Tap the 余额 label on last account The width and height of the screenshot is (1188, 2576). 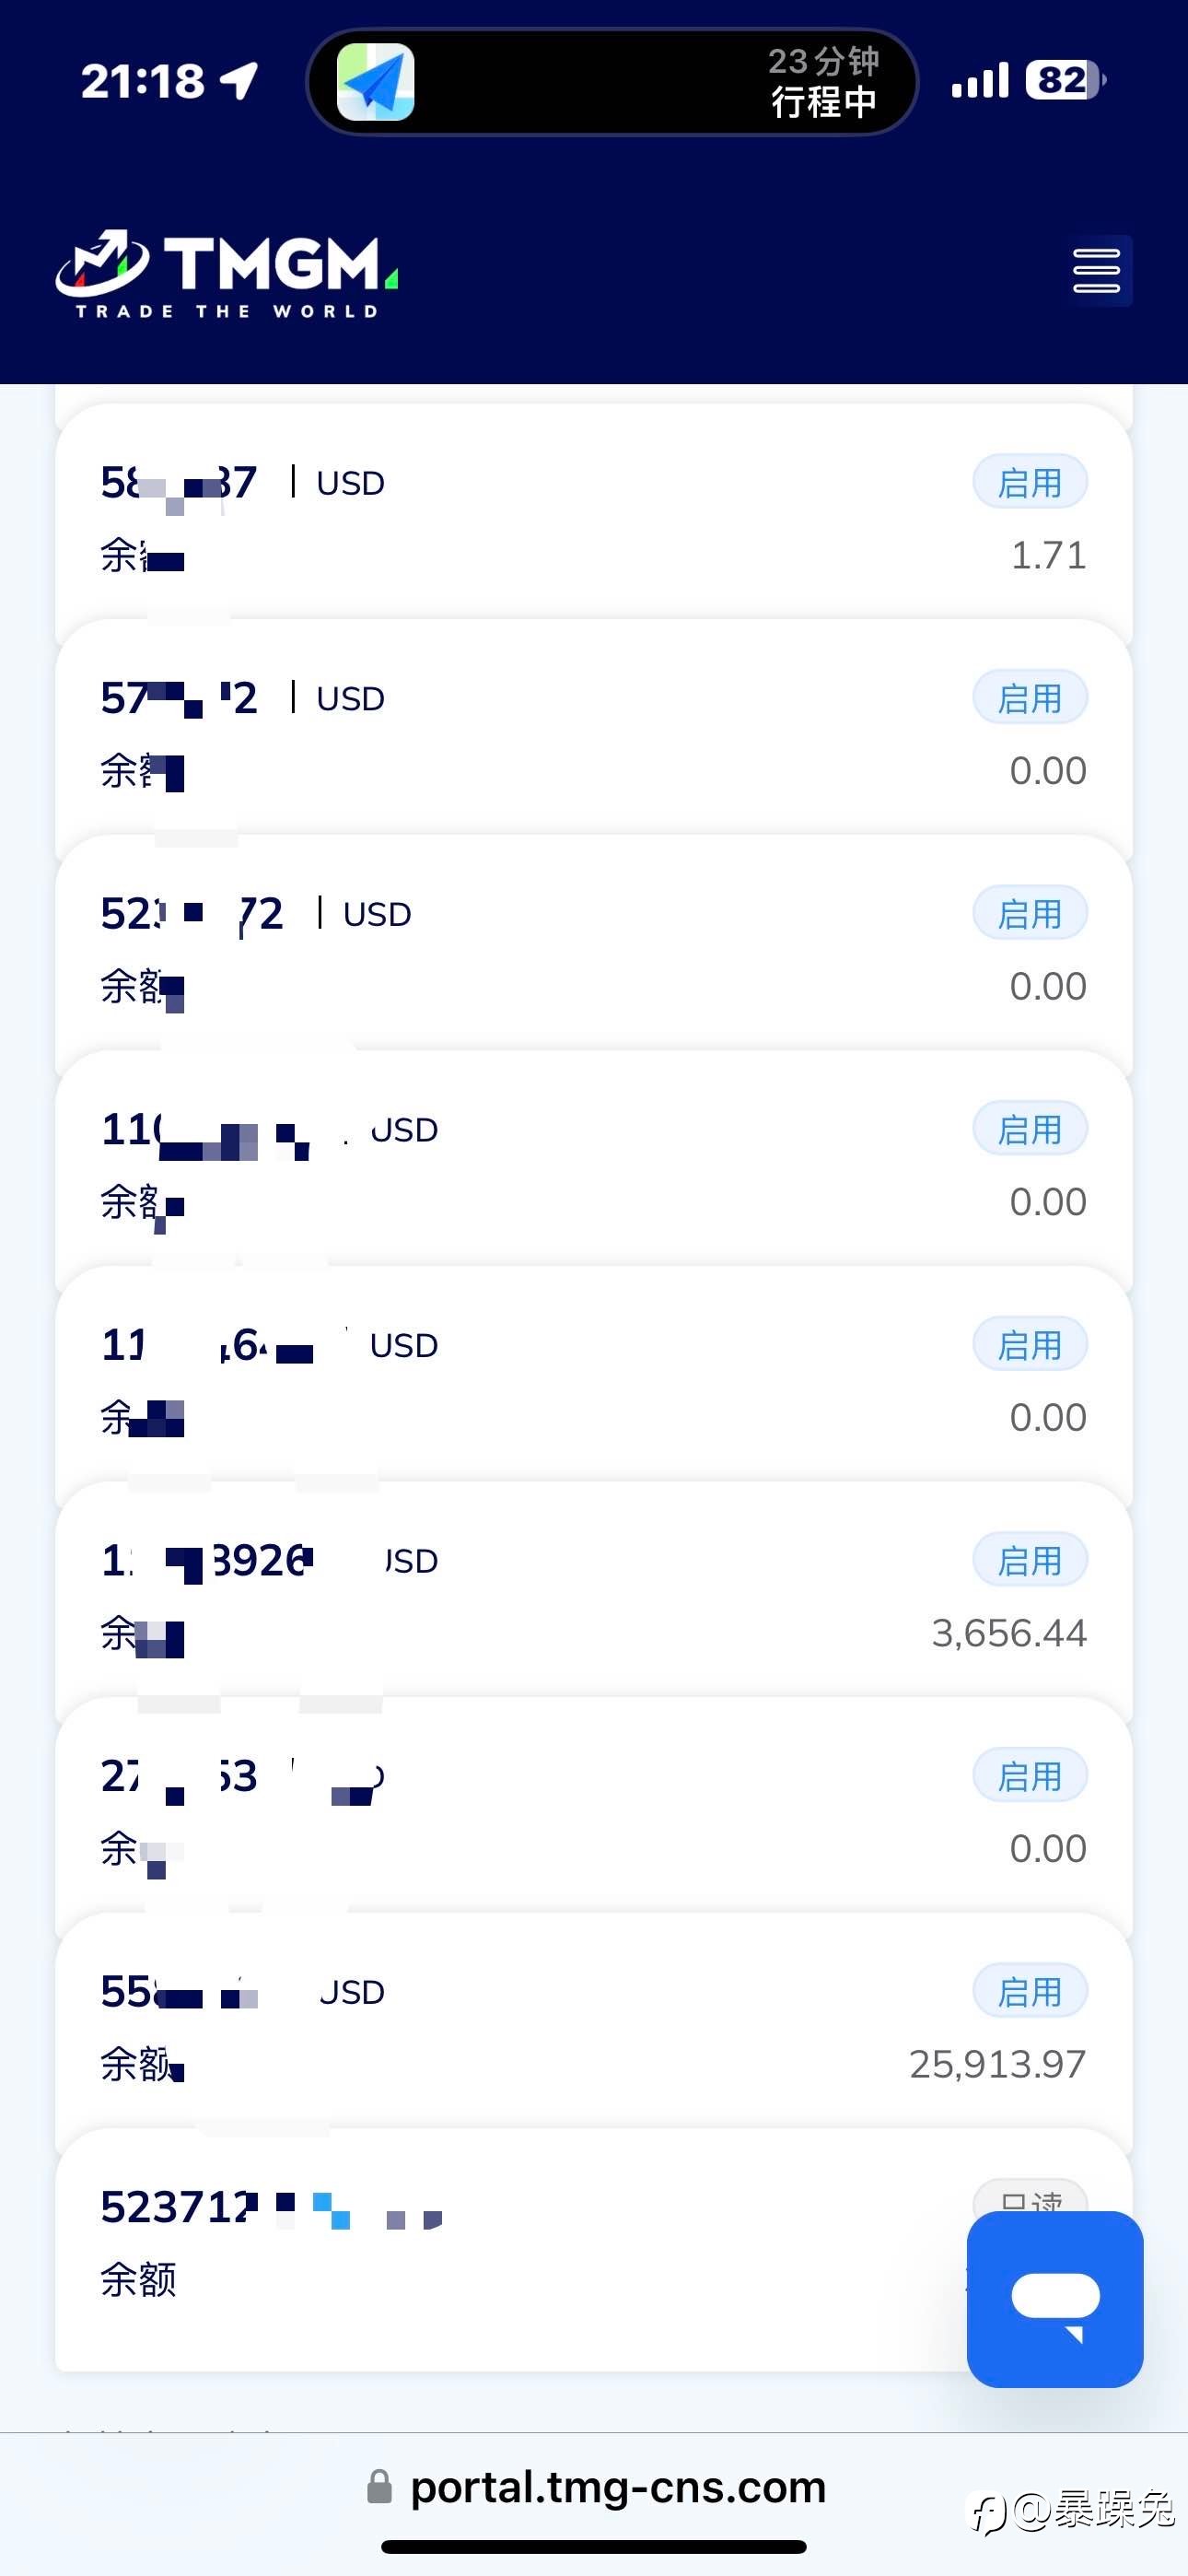[138, 2280]
